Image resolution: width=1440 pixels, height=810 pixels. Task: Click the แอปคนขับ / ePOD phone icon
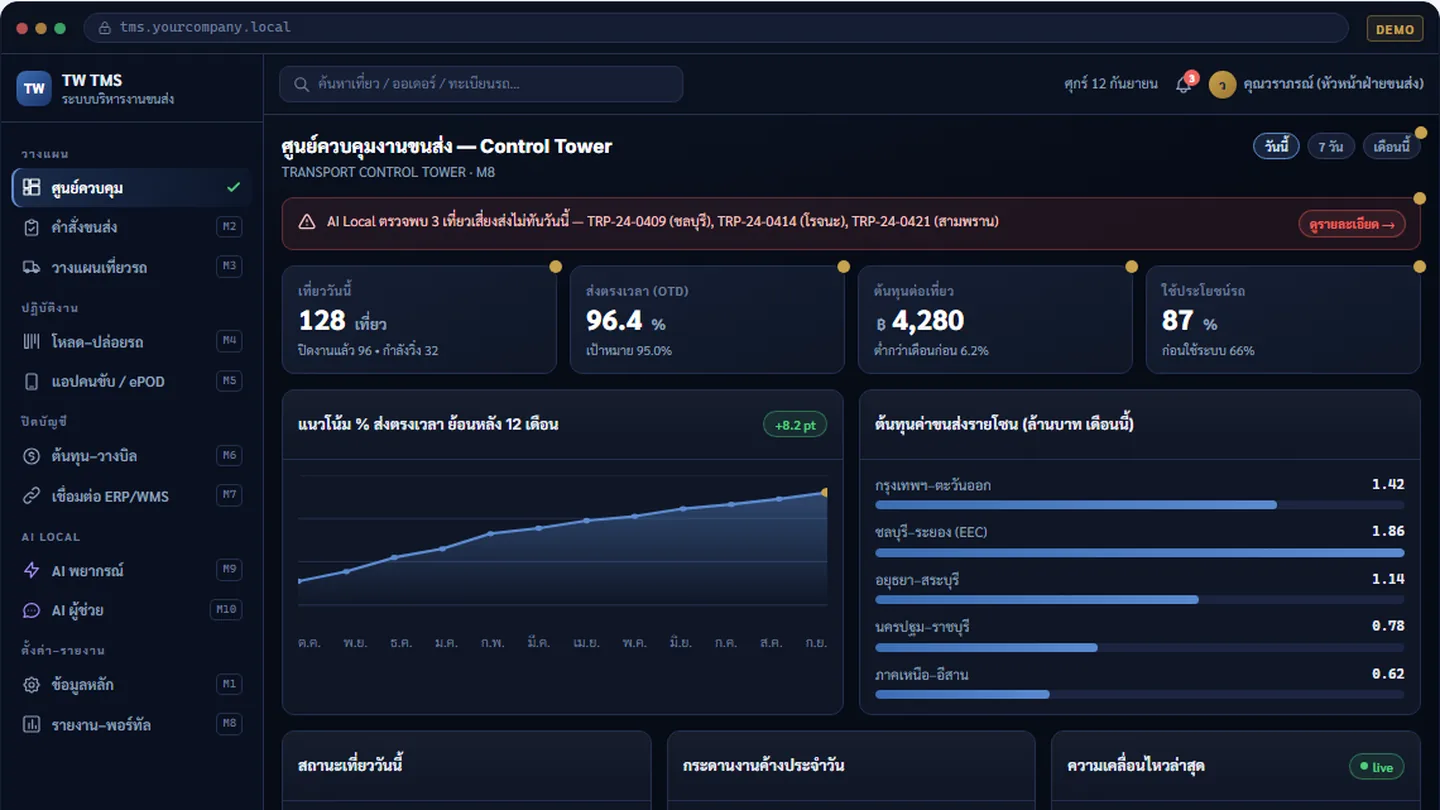31,381
